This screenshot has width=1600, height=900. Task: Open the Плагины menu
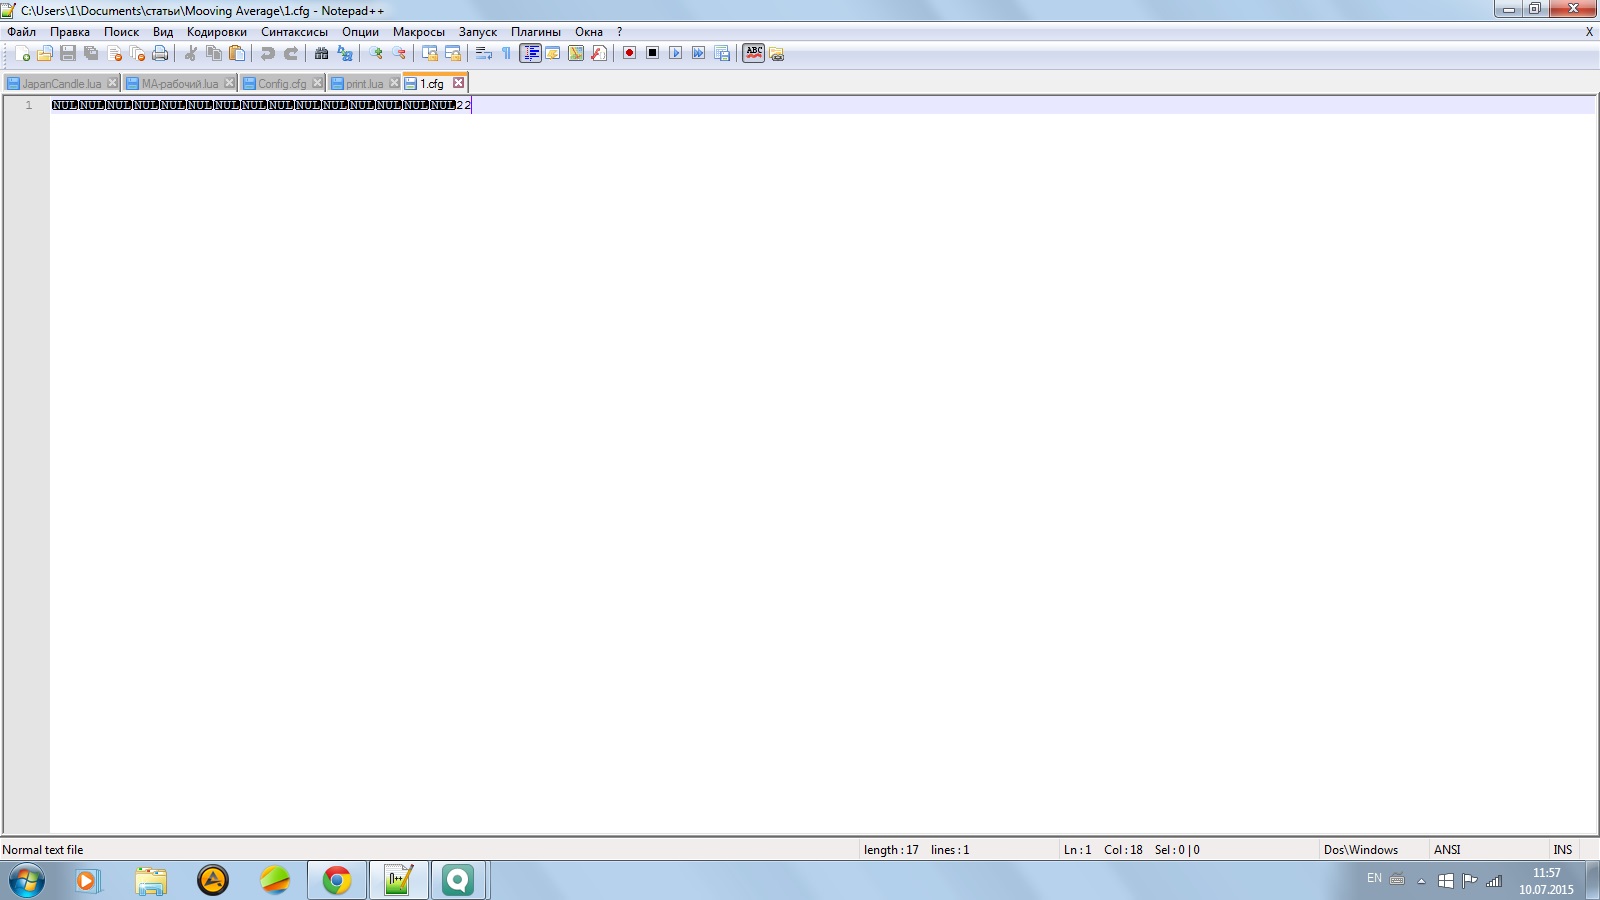[535, 32]
